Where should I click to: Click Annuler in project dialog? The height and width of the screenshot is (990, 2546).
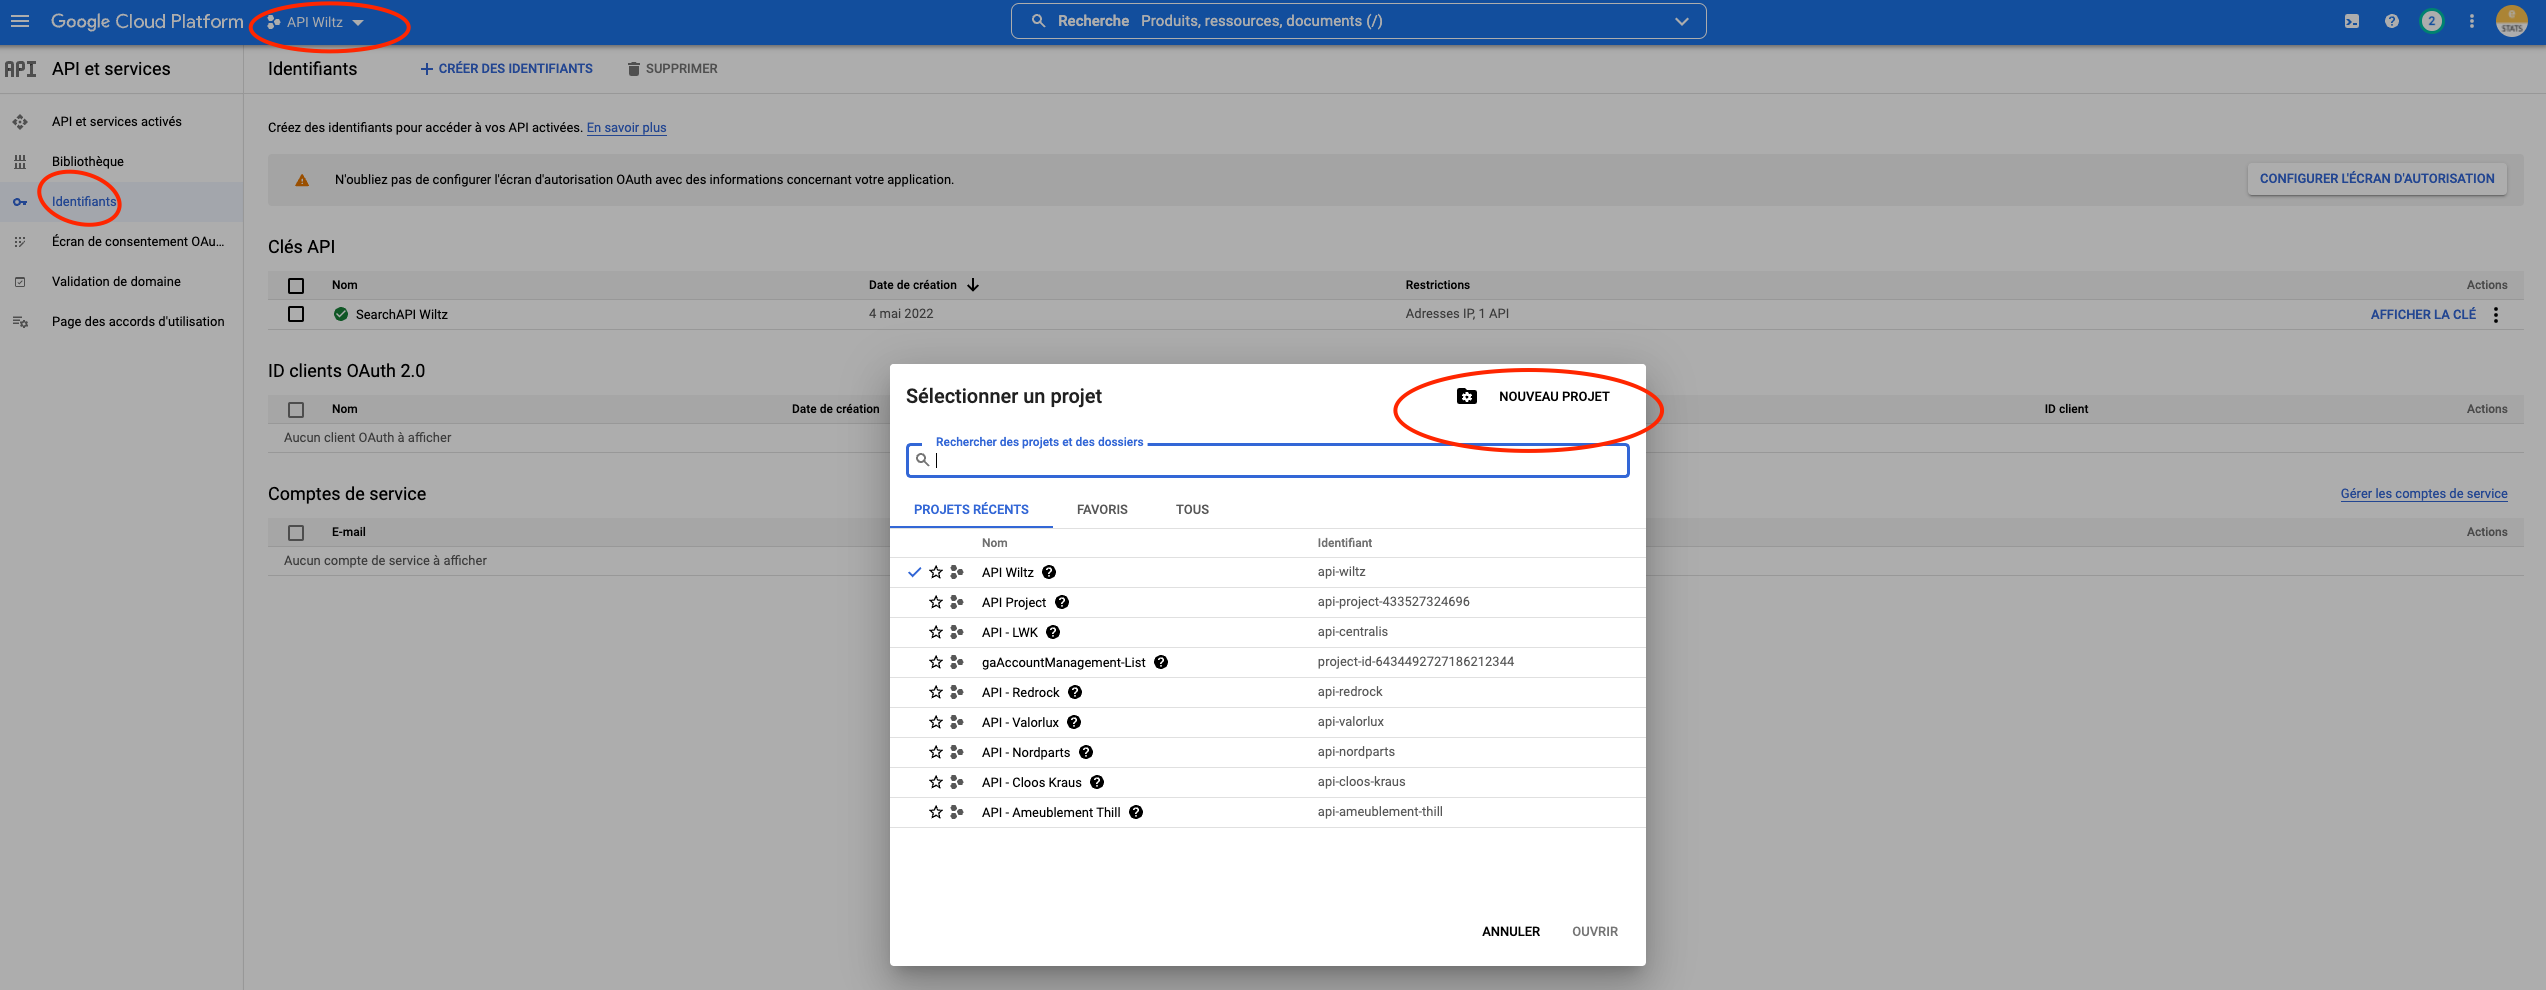pyautogui.click(x=1510, y=931)
